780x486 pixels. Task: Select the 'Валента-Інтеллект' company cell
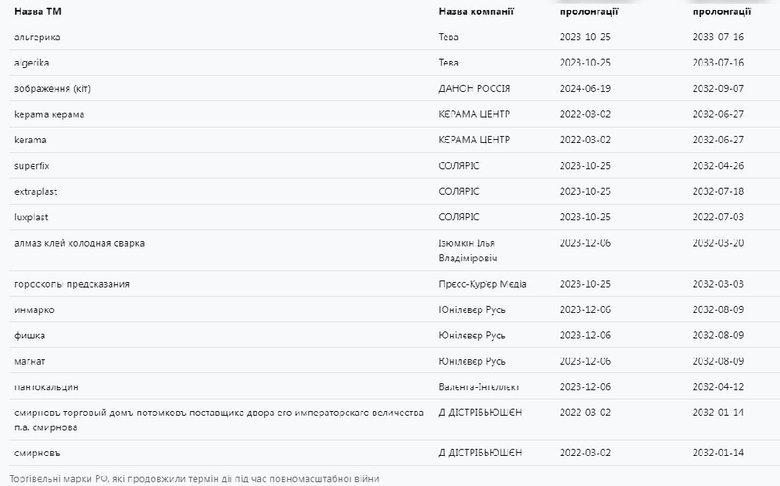[479, 387]
